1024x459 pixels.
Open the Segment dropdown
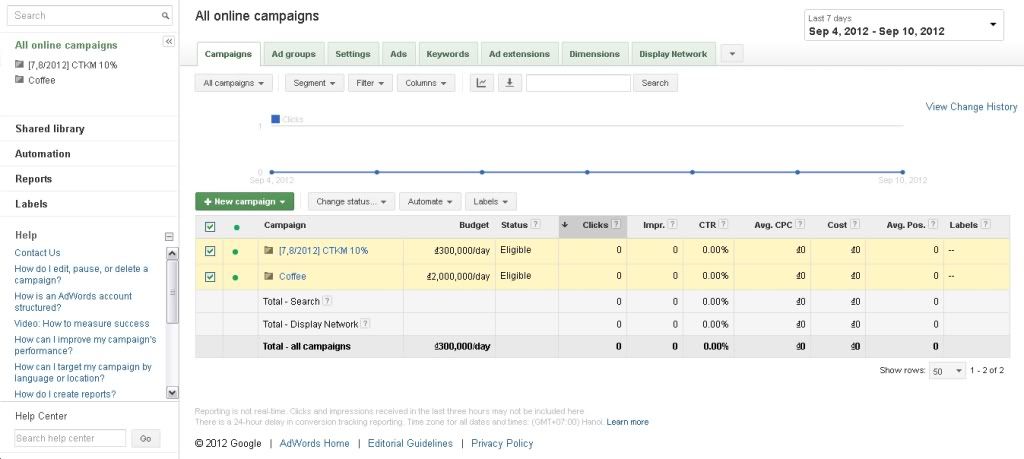point(315,84)
